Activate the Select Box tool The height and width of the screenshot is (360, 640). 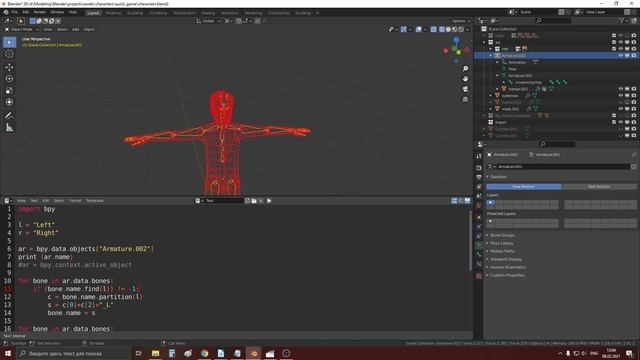pos(9,42)
